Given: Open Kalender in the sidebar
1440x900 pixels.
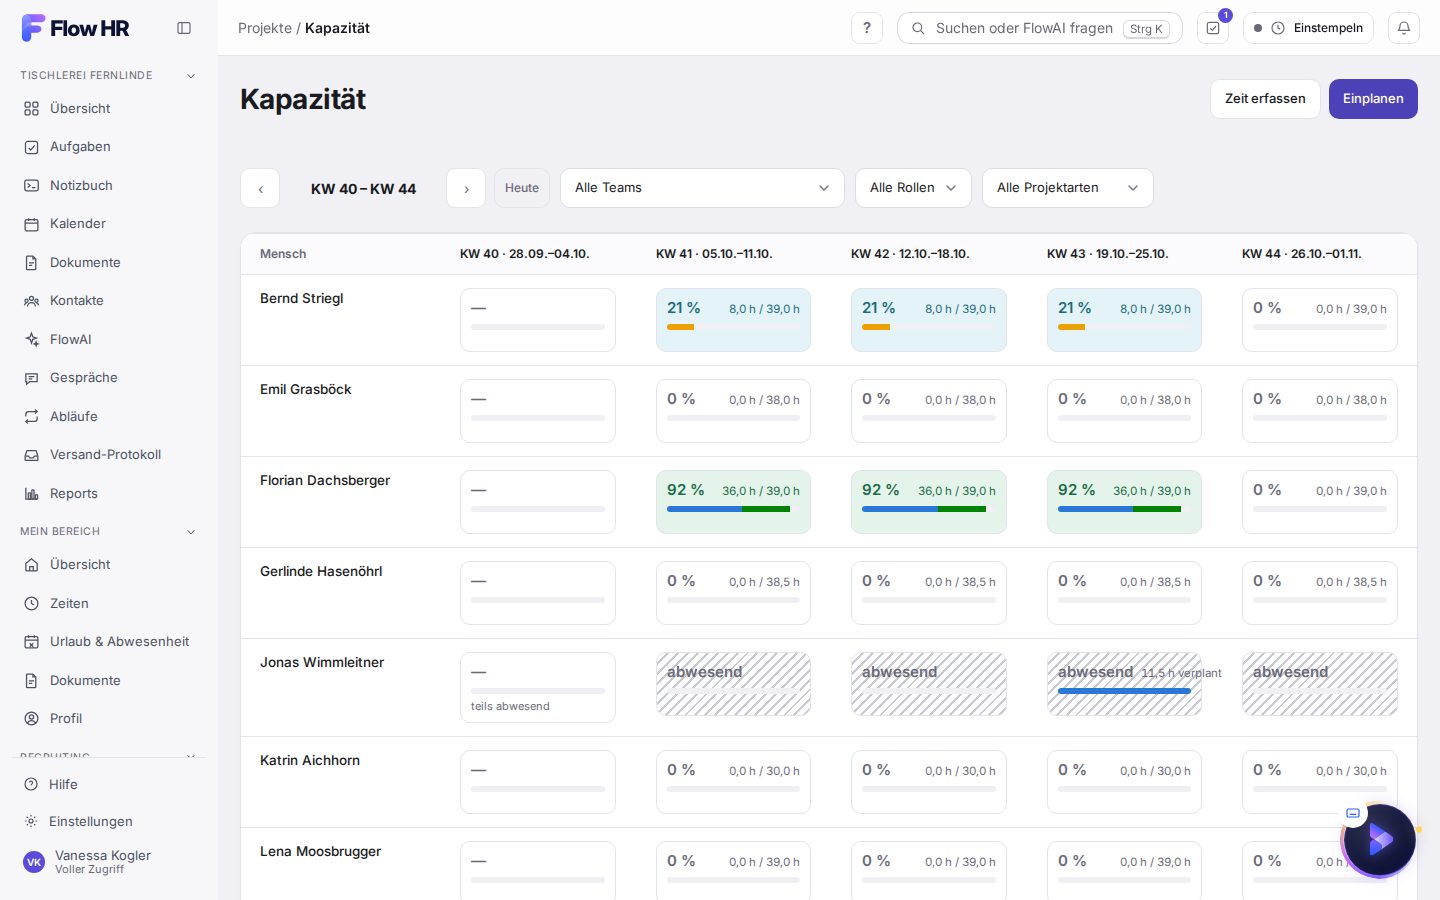Looking at the screenshot, I should coord(109,224).
